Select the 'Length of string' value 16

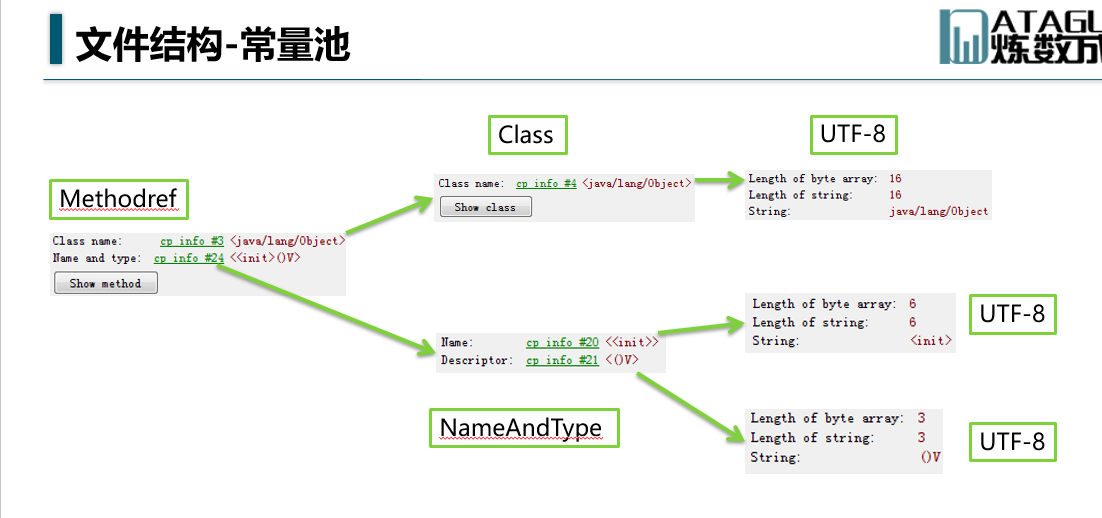[895, 195]
